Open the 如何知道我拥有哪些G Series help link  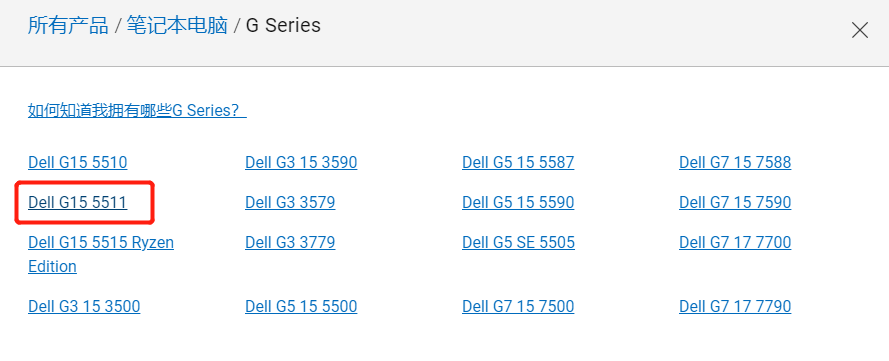pyautogui.click(x=137, y=110)
